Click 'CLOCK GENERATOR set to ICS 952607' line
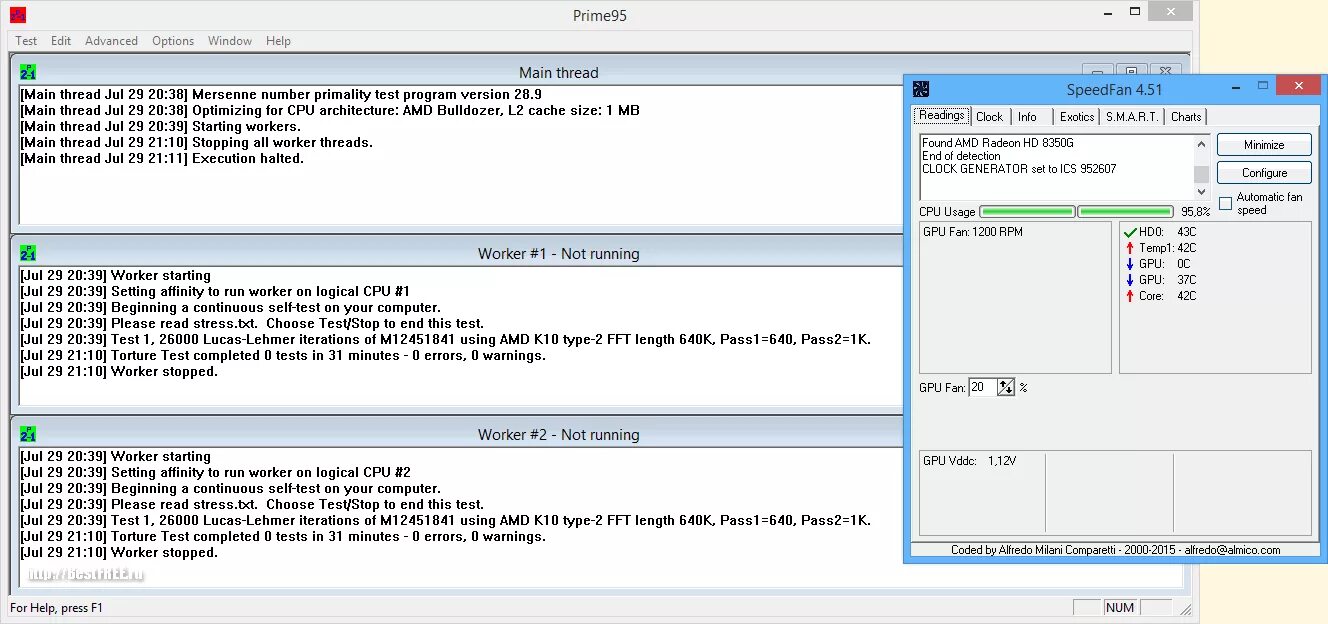This screenshot has width=1328, height=624. (x=1019, y=169)
